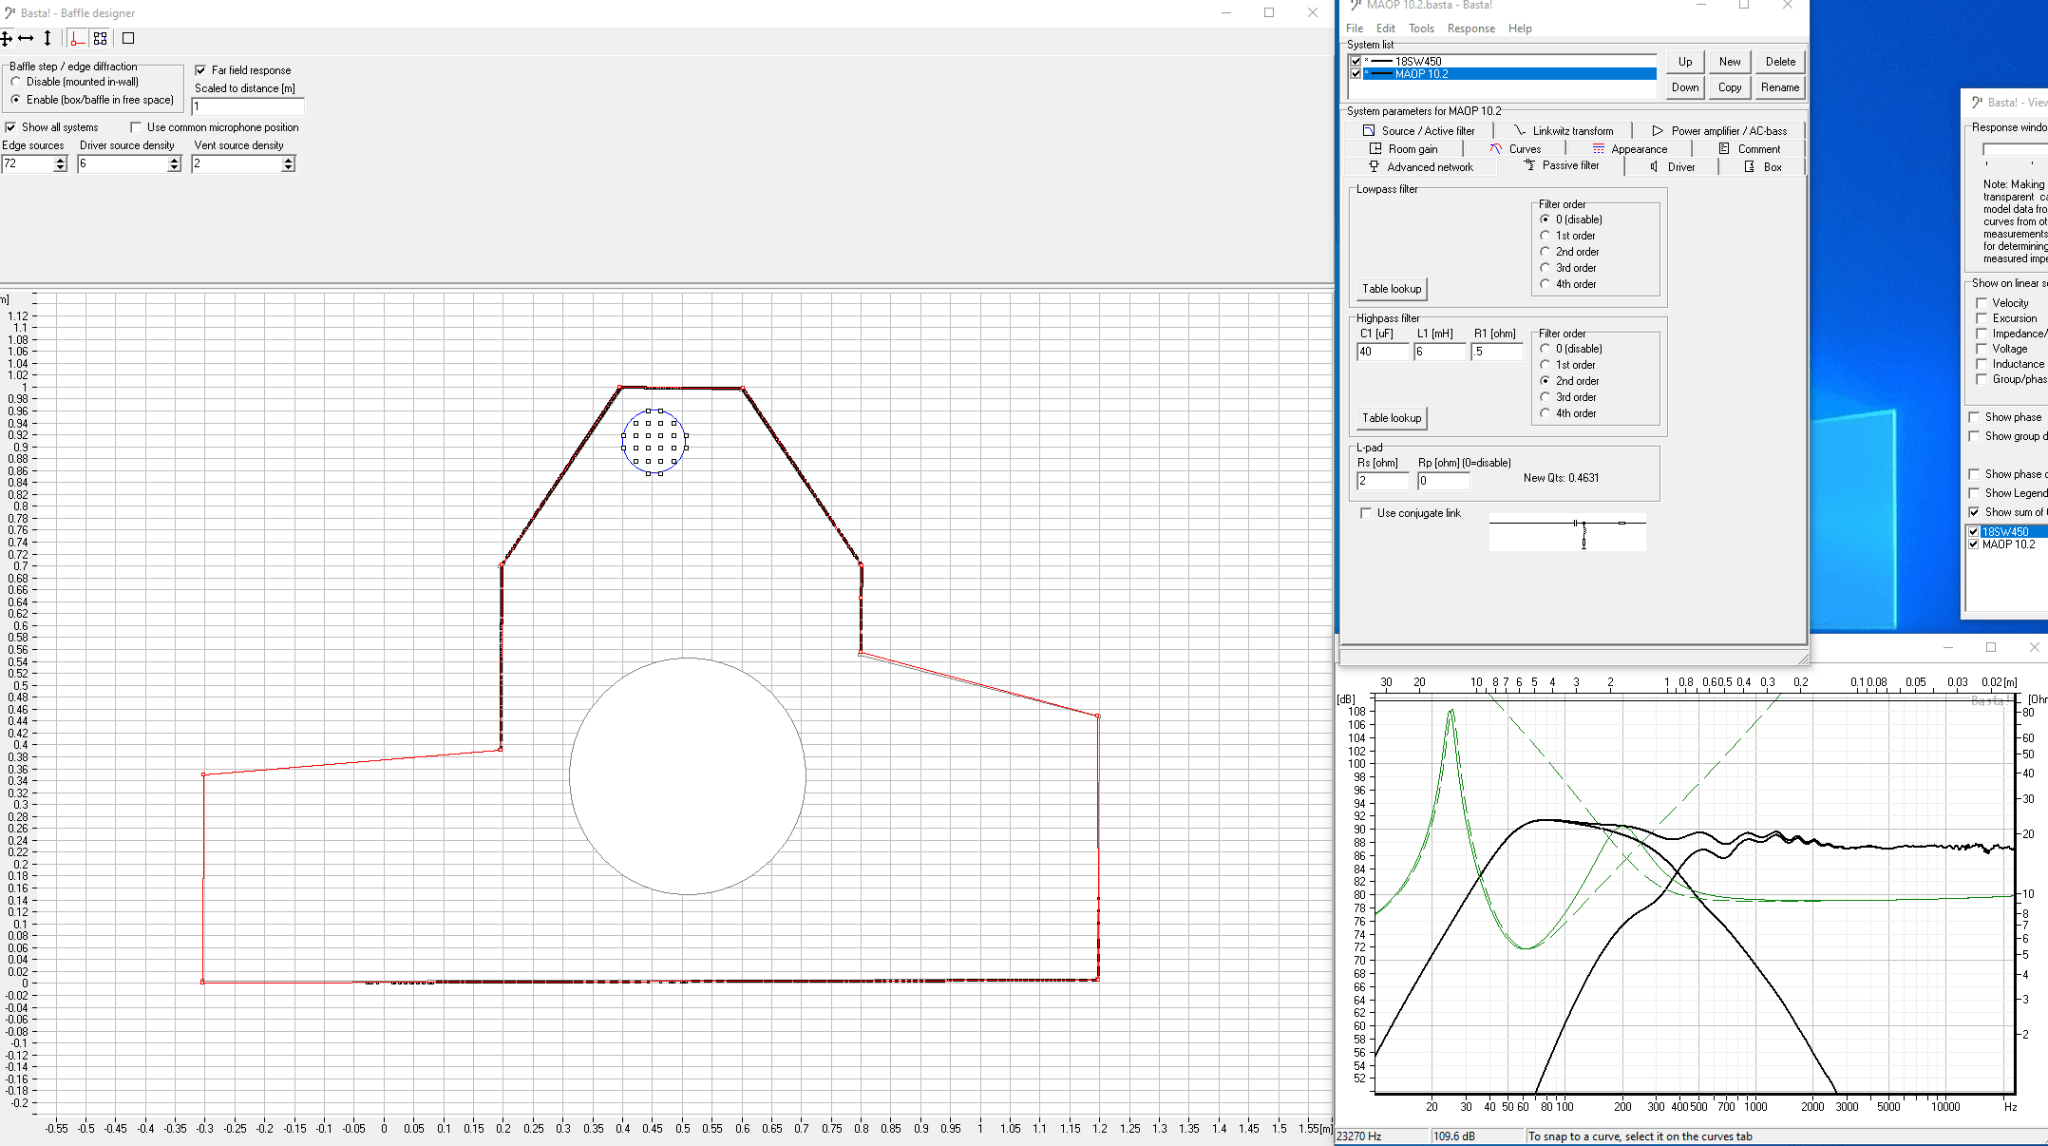Switch to the Passive filter tab
This screenshot has width=2048, height=1146.
point(1561,166)
